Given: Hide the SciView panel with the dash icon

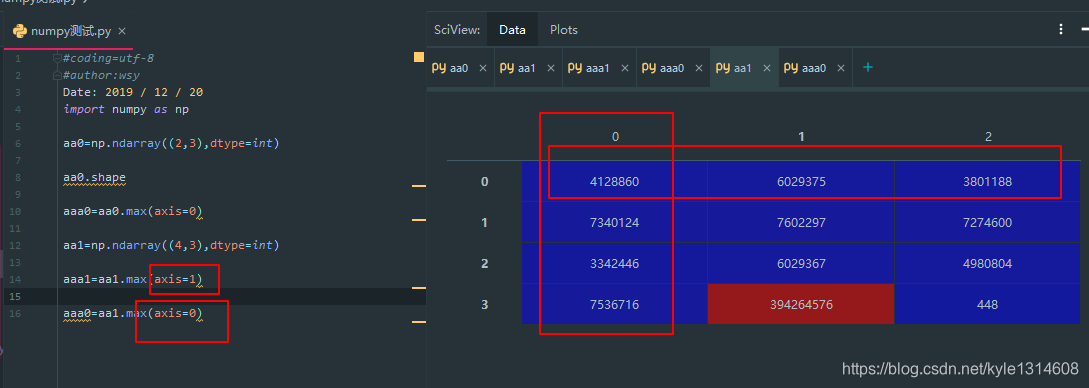Looking at the screenshot, I should pos(1084,29).
